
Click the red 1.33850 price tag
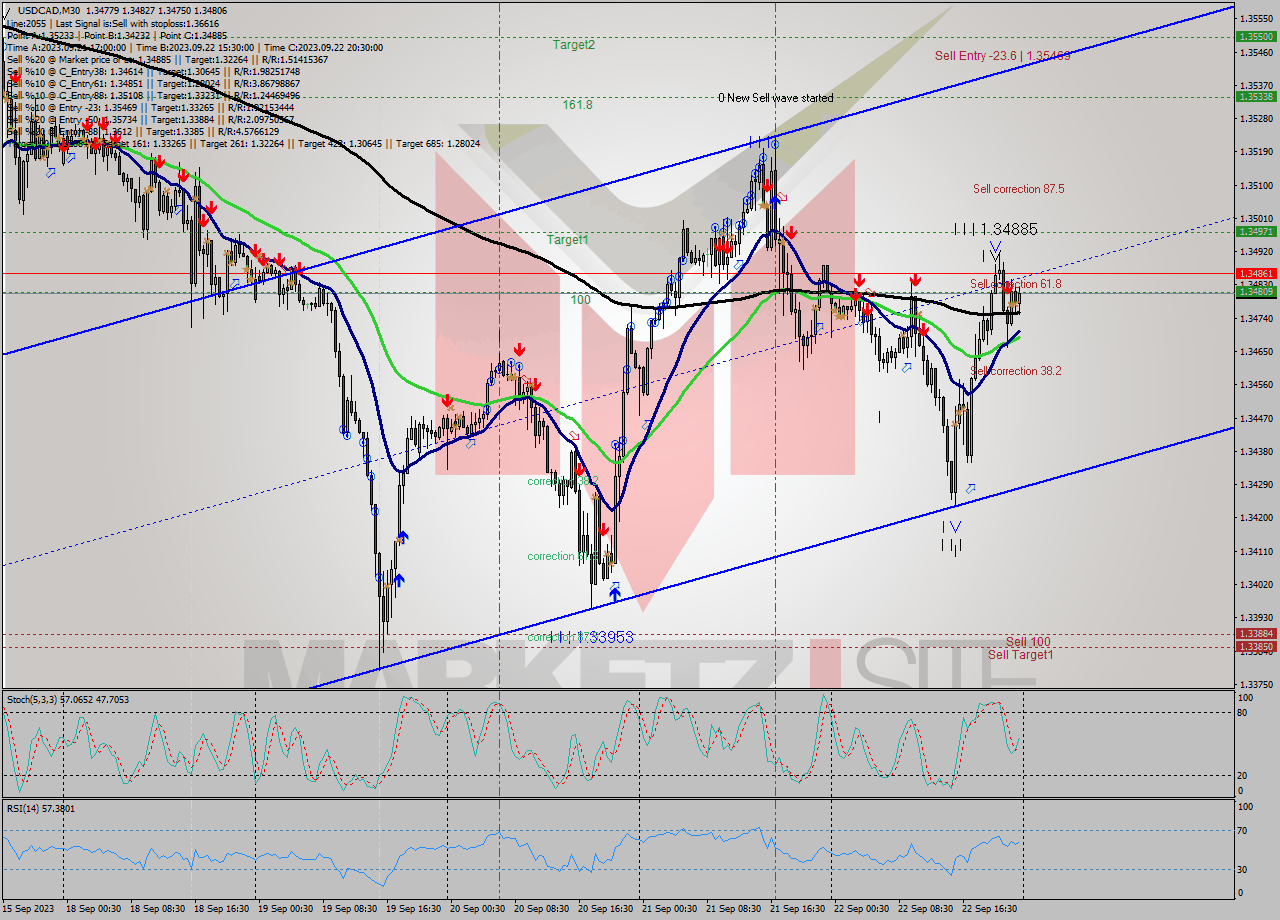[x=1255, y=647]
